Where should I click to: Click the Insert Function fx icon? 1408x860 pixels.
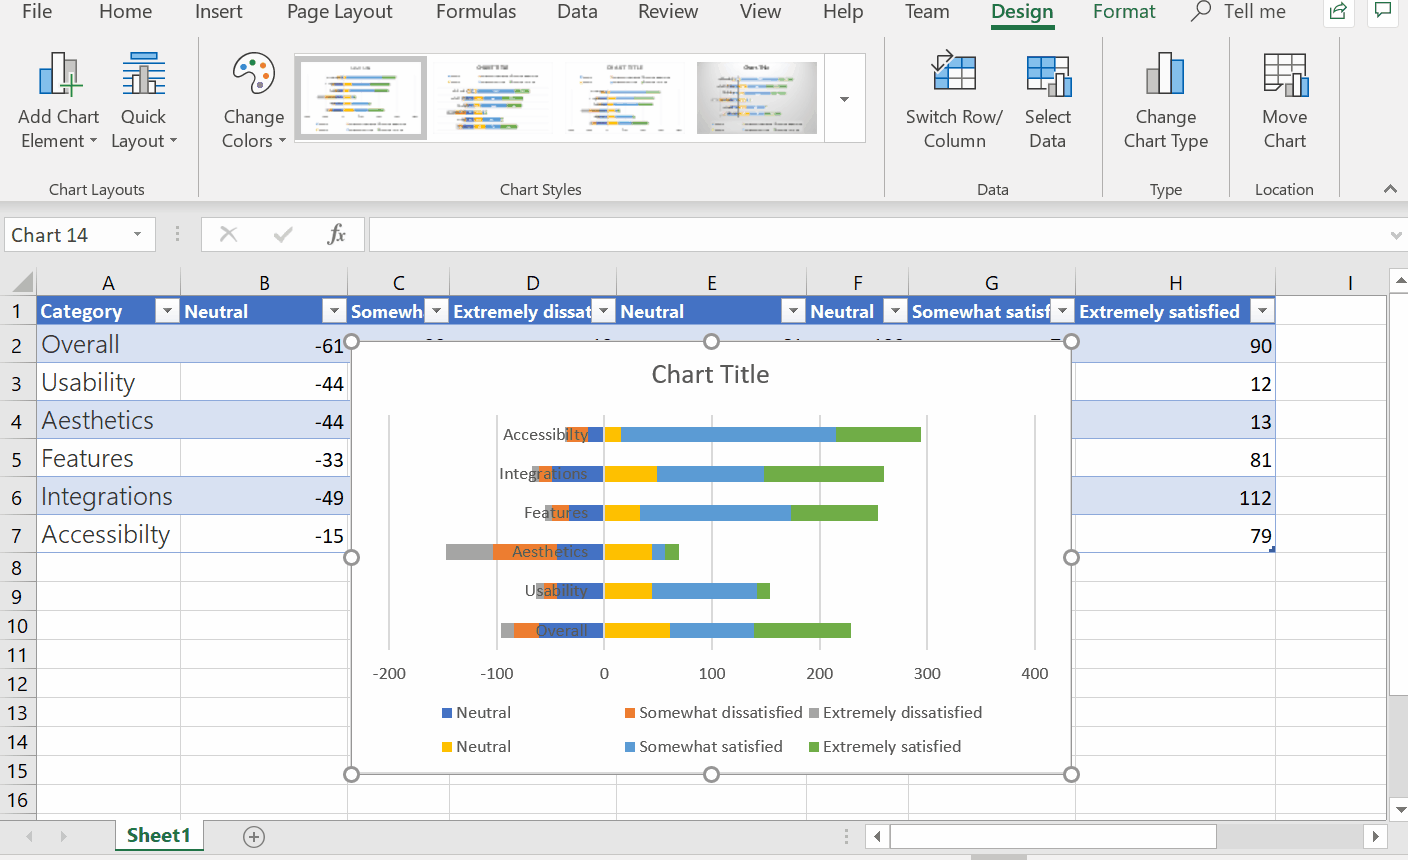[337, 234]
